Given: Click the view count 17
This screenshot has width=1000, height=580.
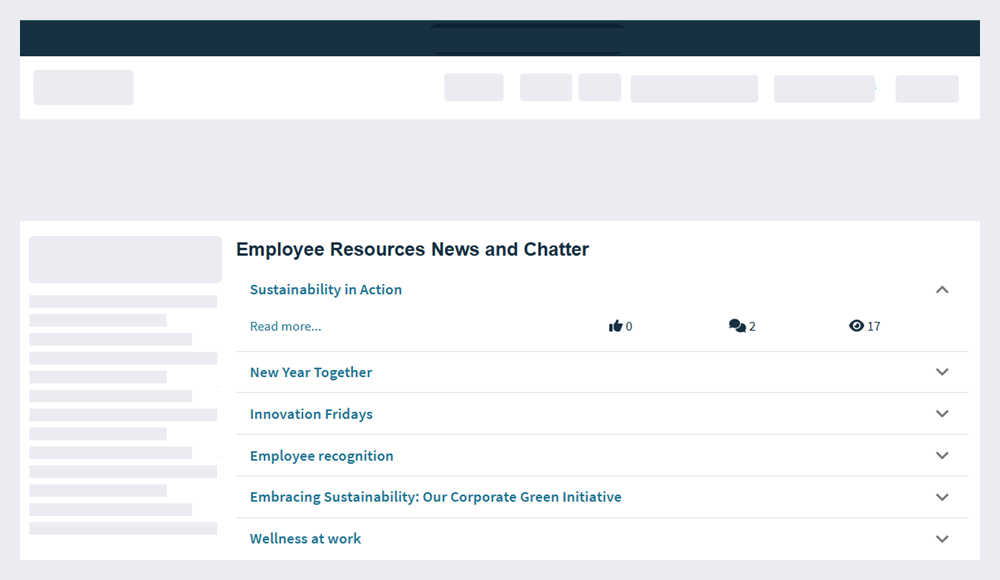Looking at the screenshot, I should tap(874, 327).
